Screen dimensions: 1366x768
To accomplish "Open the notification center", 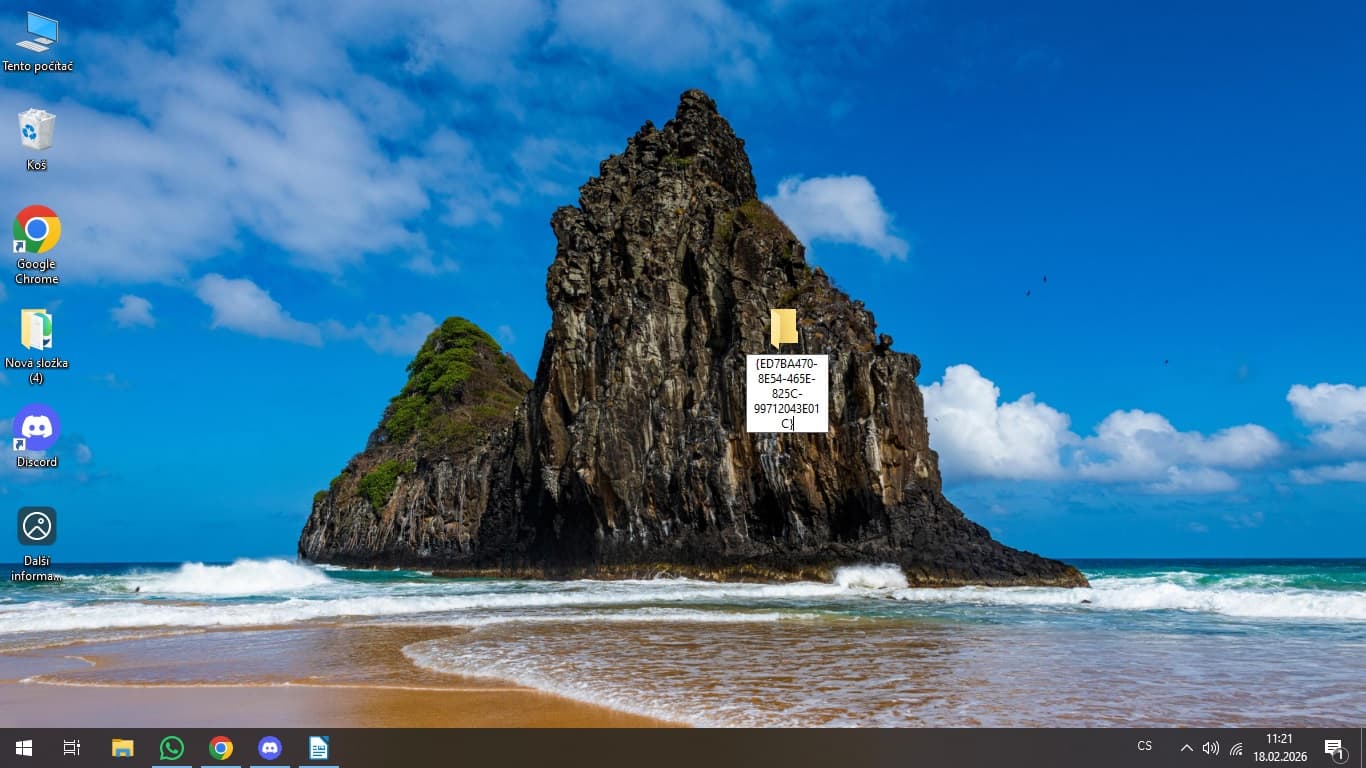I will point(1334,748).
